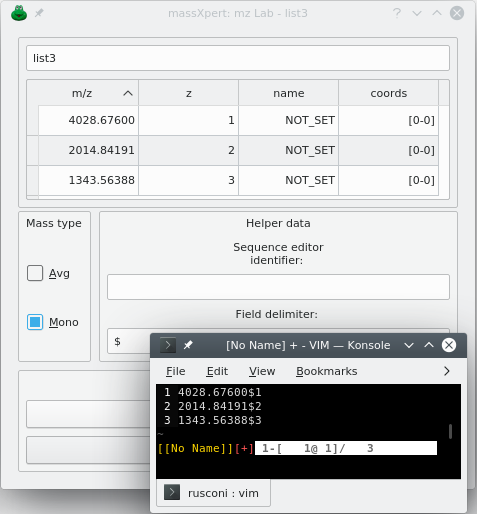The image size is (477, 514).
Task: Click terminal icon on rusconi : vim tab
Action: click(x=172, y=492)
